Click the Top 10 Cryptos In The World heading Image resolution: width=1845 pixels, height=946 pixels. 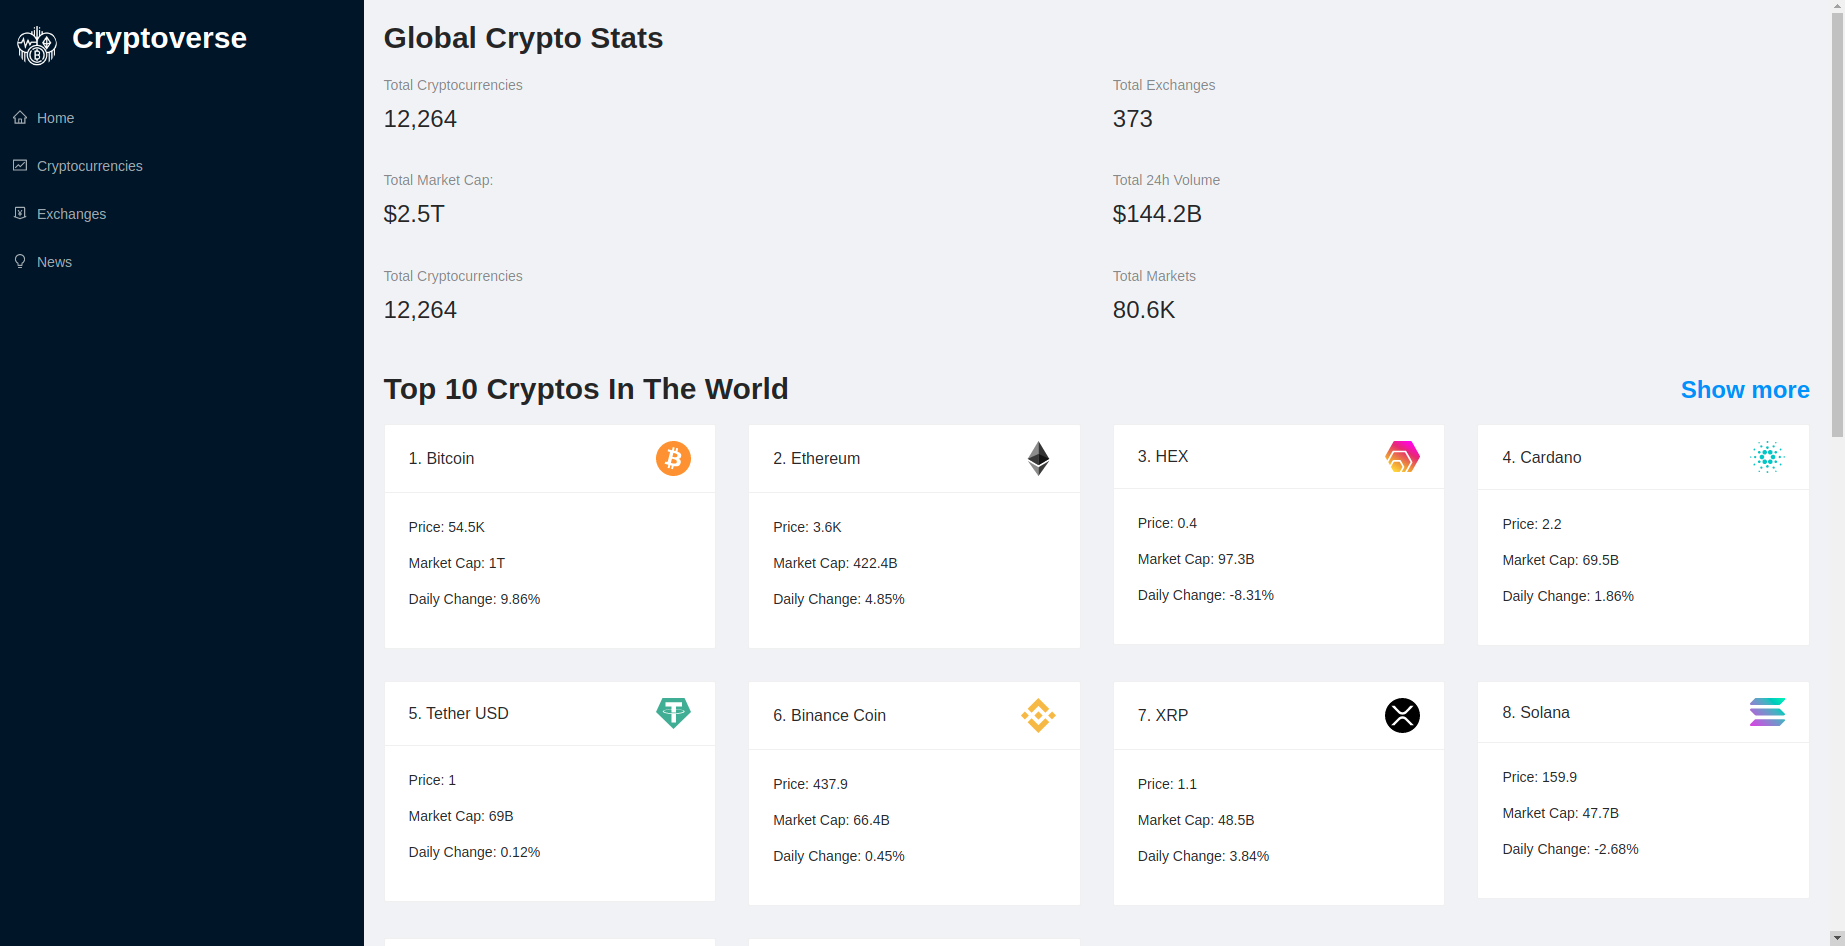[x=586, y=389]
